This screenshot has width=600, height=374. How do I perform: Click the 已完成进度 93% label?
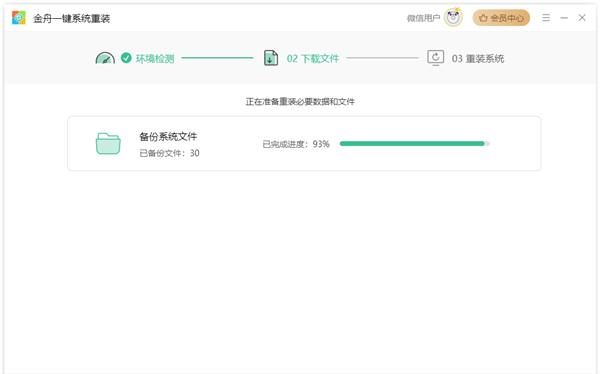pos(296,144)
